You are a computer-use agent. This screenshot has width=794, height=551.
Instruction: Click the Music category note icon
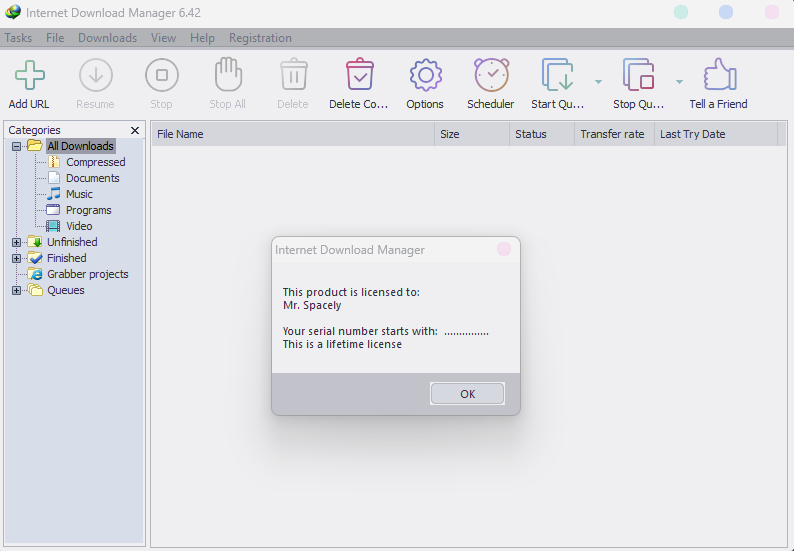pos(54,194)
